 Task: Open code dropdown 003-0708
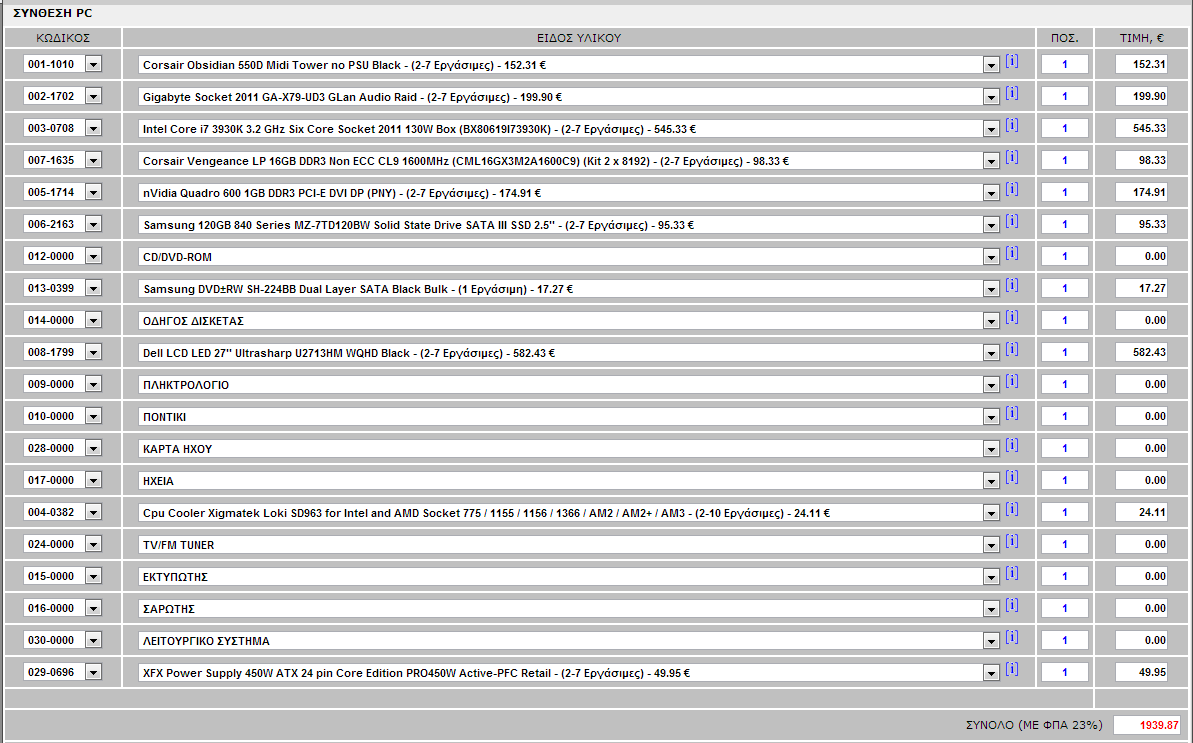93,129
